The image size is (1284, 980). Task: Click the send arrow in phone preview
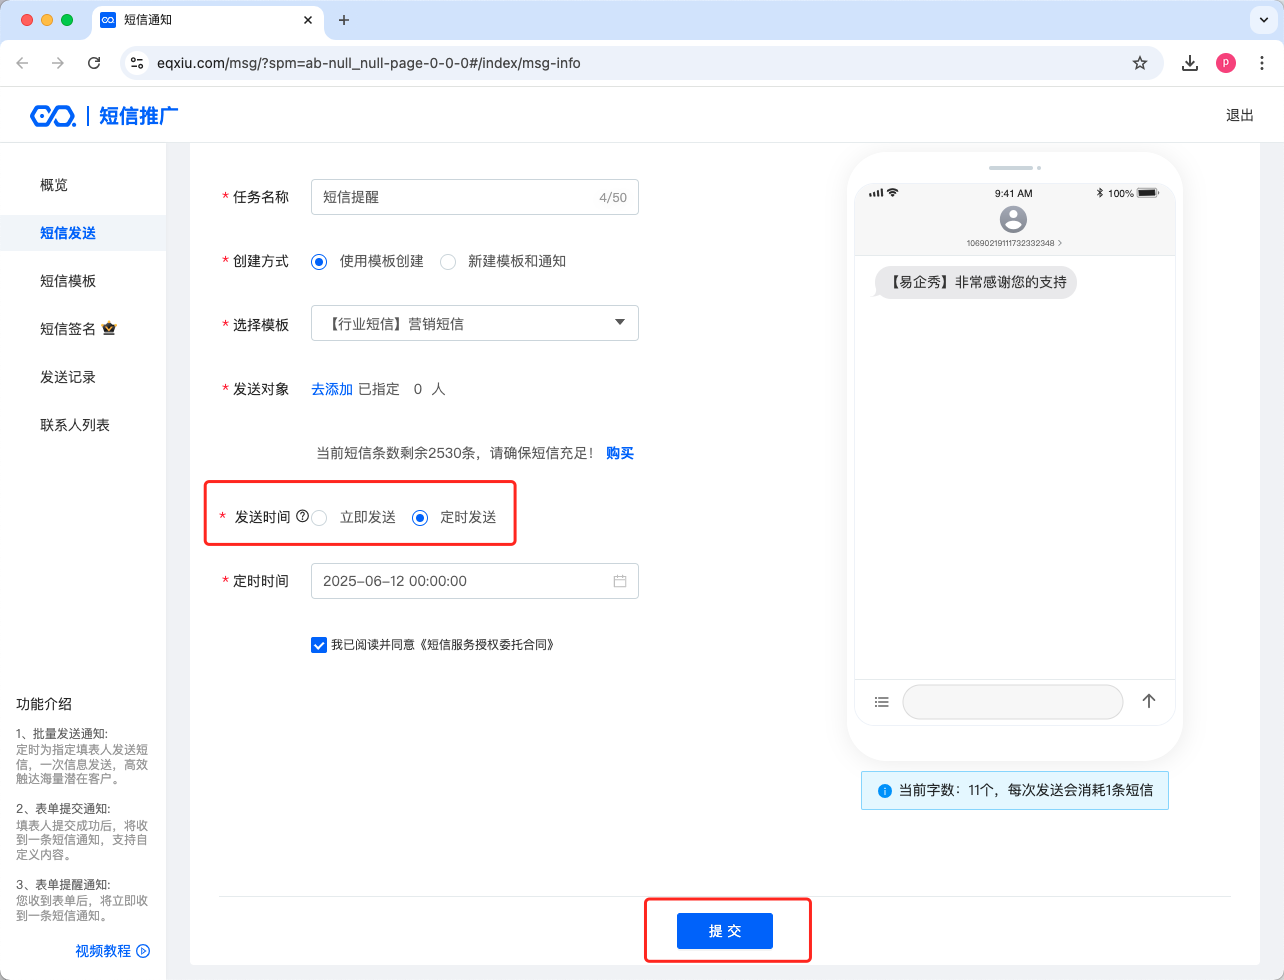pyautogui.click(x=1149, y=701)
